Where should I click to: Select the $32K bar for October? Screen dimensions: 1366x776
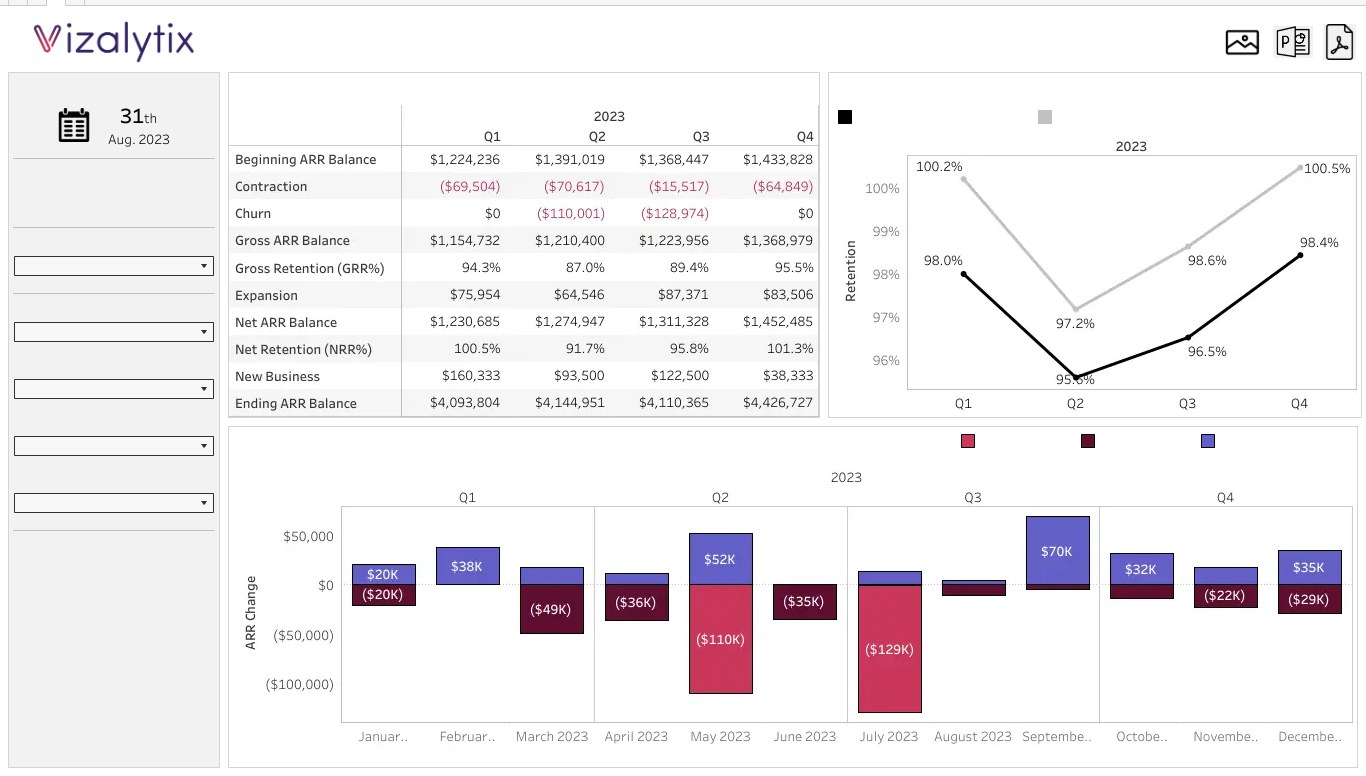click(1142, 569)
